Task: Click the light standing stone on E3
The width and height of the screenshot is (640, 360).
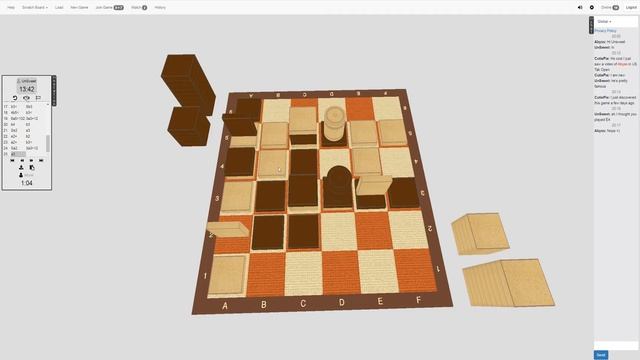Action: 373,185
